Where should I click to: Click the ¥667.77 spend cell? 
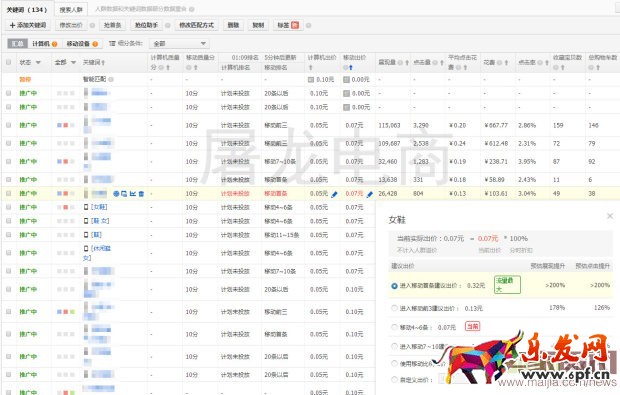(496, 125)
